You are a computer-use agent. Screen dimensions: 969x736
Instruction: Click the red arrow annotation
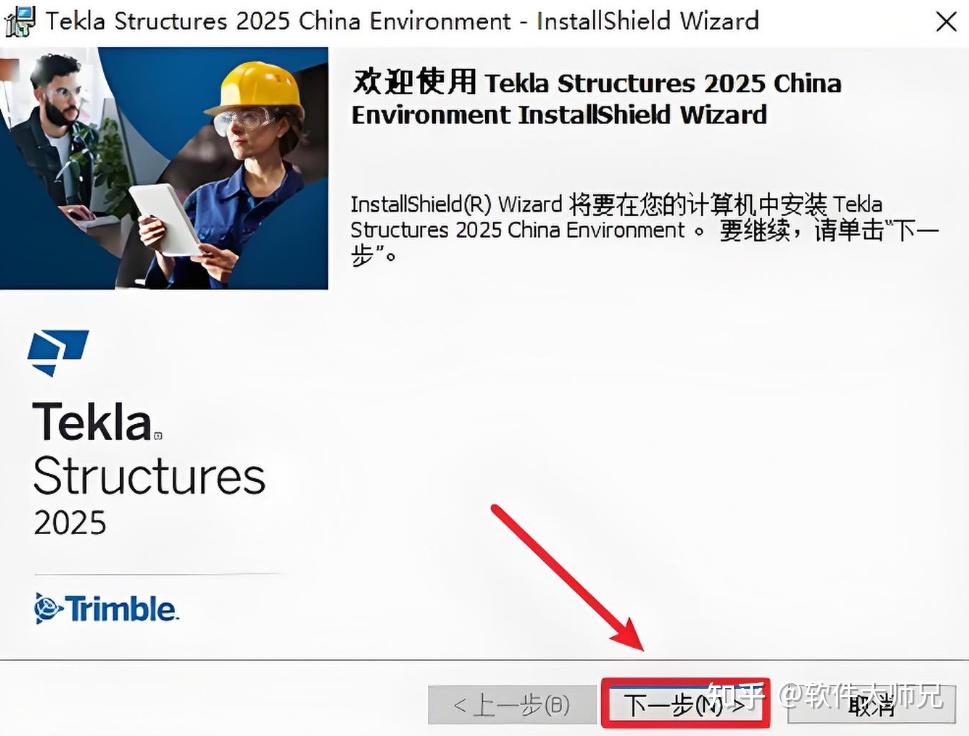569,578
